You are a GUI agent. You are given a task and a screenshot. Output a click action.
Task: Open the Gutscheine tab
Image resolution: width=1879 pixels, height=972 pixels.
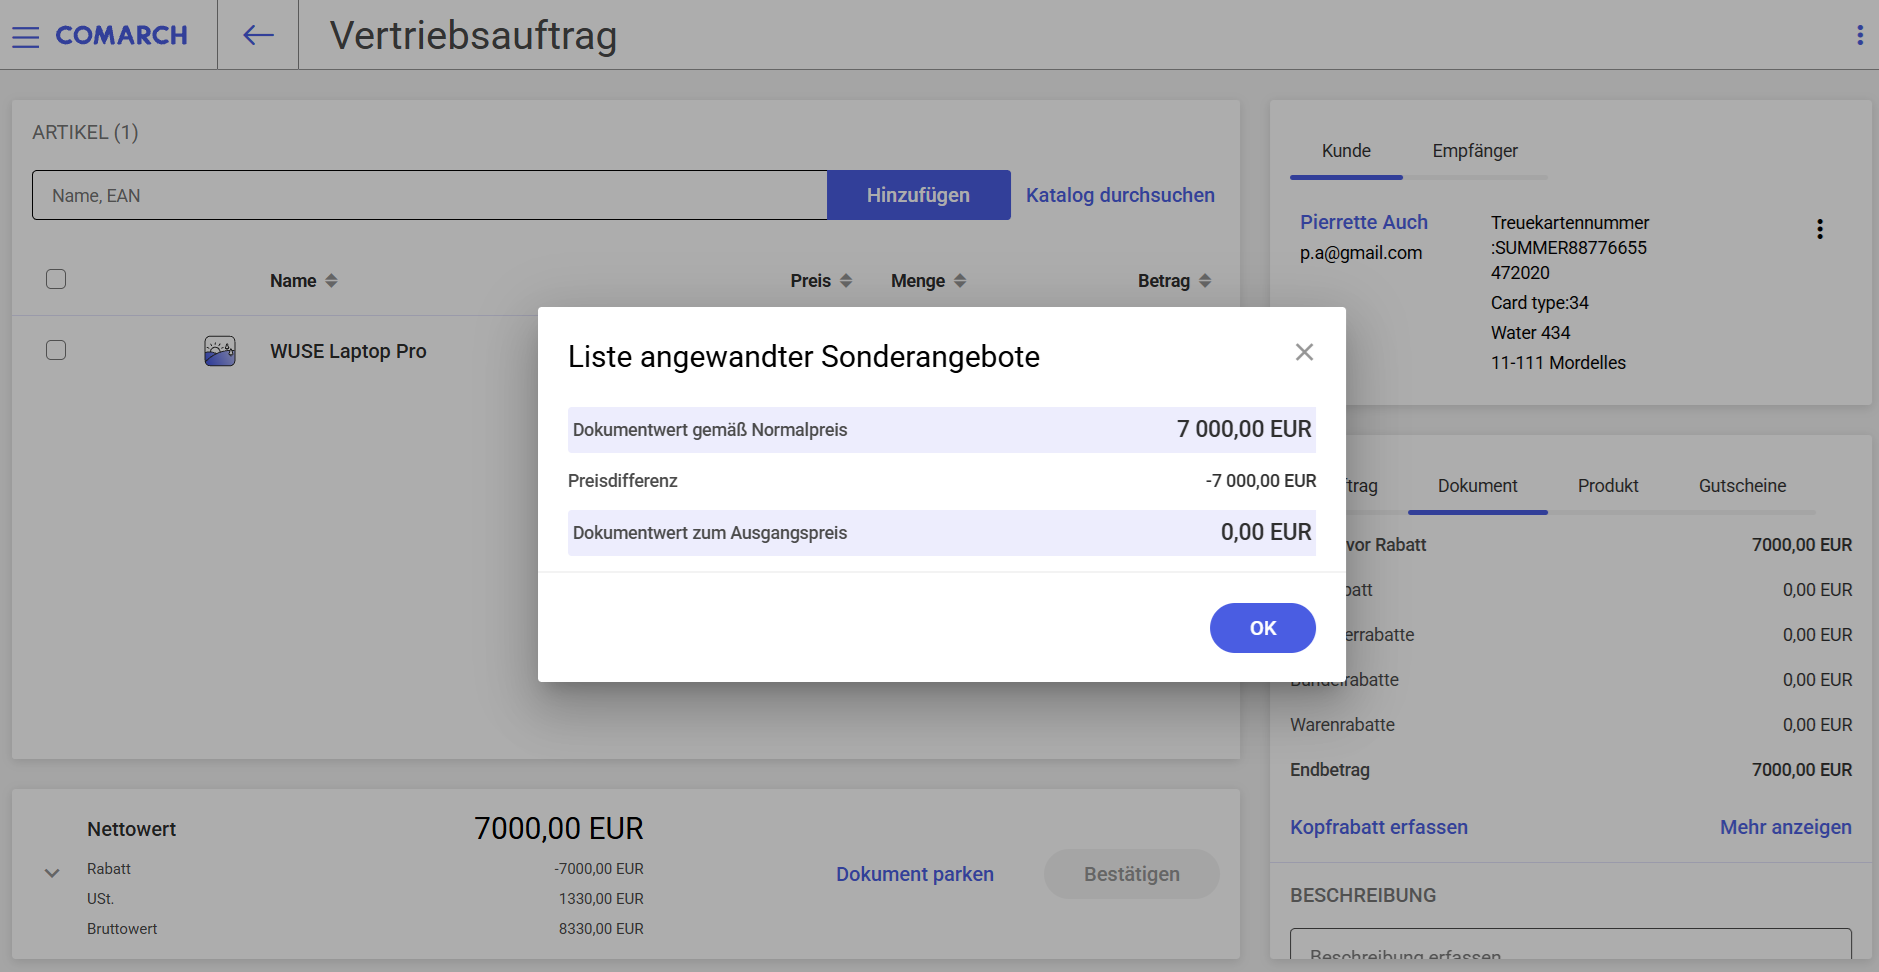[x=1742, y=486]
